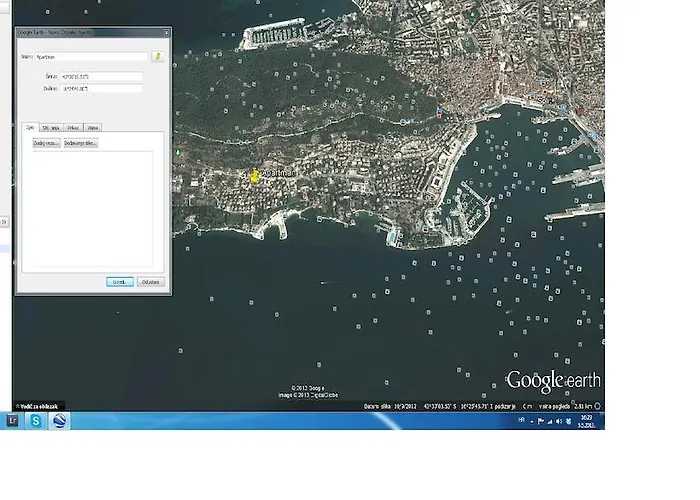This screenshot has width=700, height=500.
Task: Select the Opis description tab
Action: (x=30, y=128)
